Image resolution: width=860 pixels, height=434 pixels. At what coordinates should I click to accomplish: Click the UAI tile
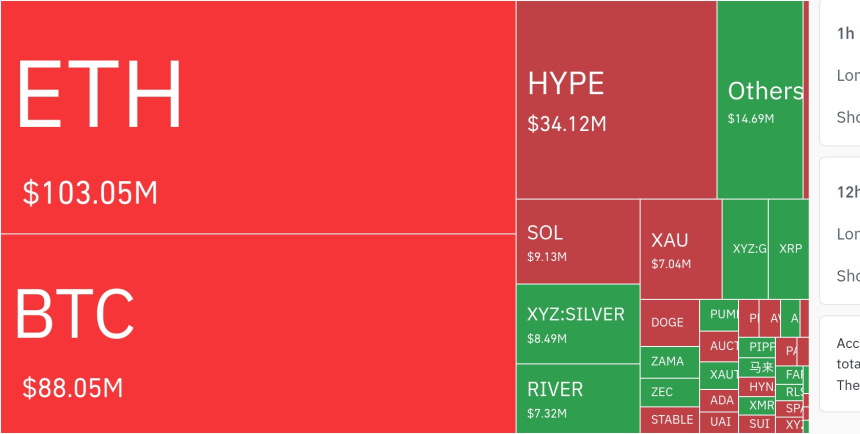(x=721, y=422)
